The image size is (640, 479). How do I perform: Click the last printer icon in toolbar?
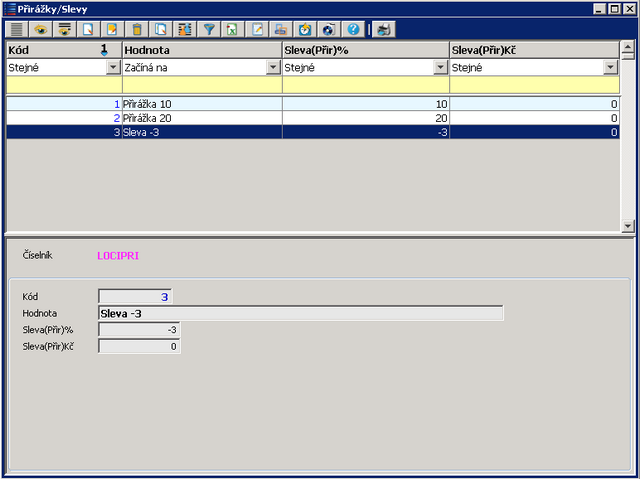(384, 29)
